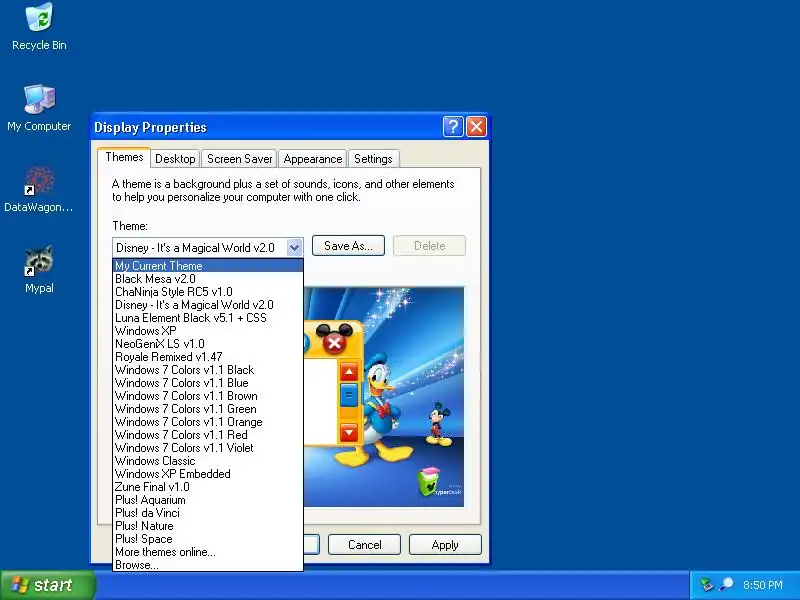Choose My Current Theme in the list
Screen dimensions: 800x600
click(x=208, y=266)
